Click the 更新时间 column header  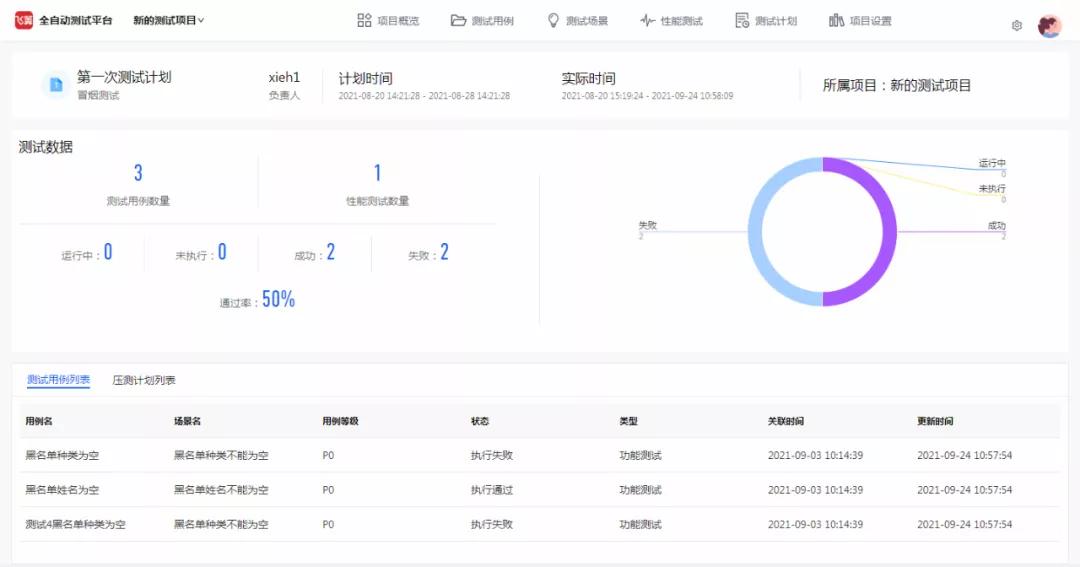click(x=935, y=421)
